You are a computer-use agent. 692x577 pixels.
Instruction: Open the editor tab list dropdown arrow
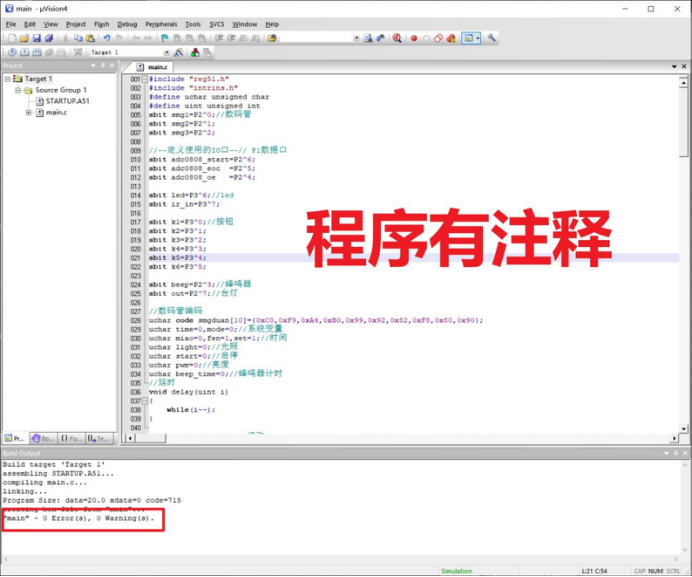click(674, 67)
